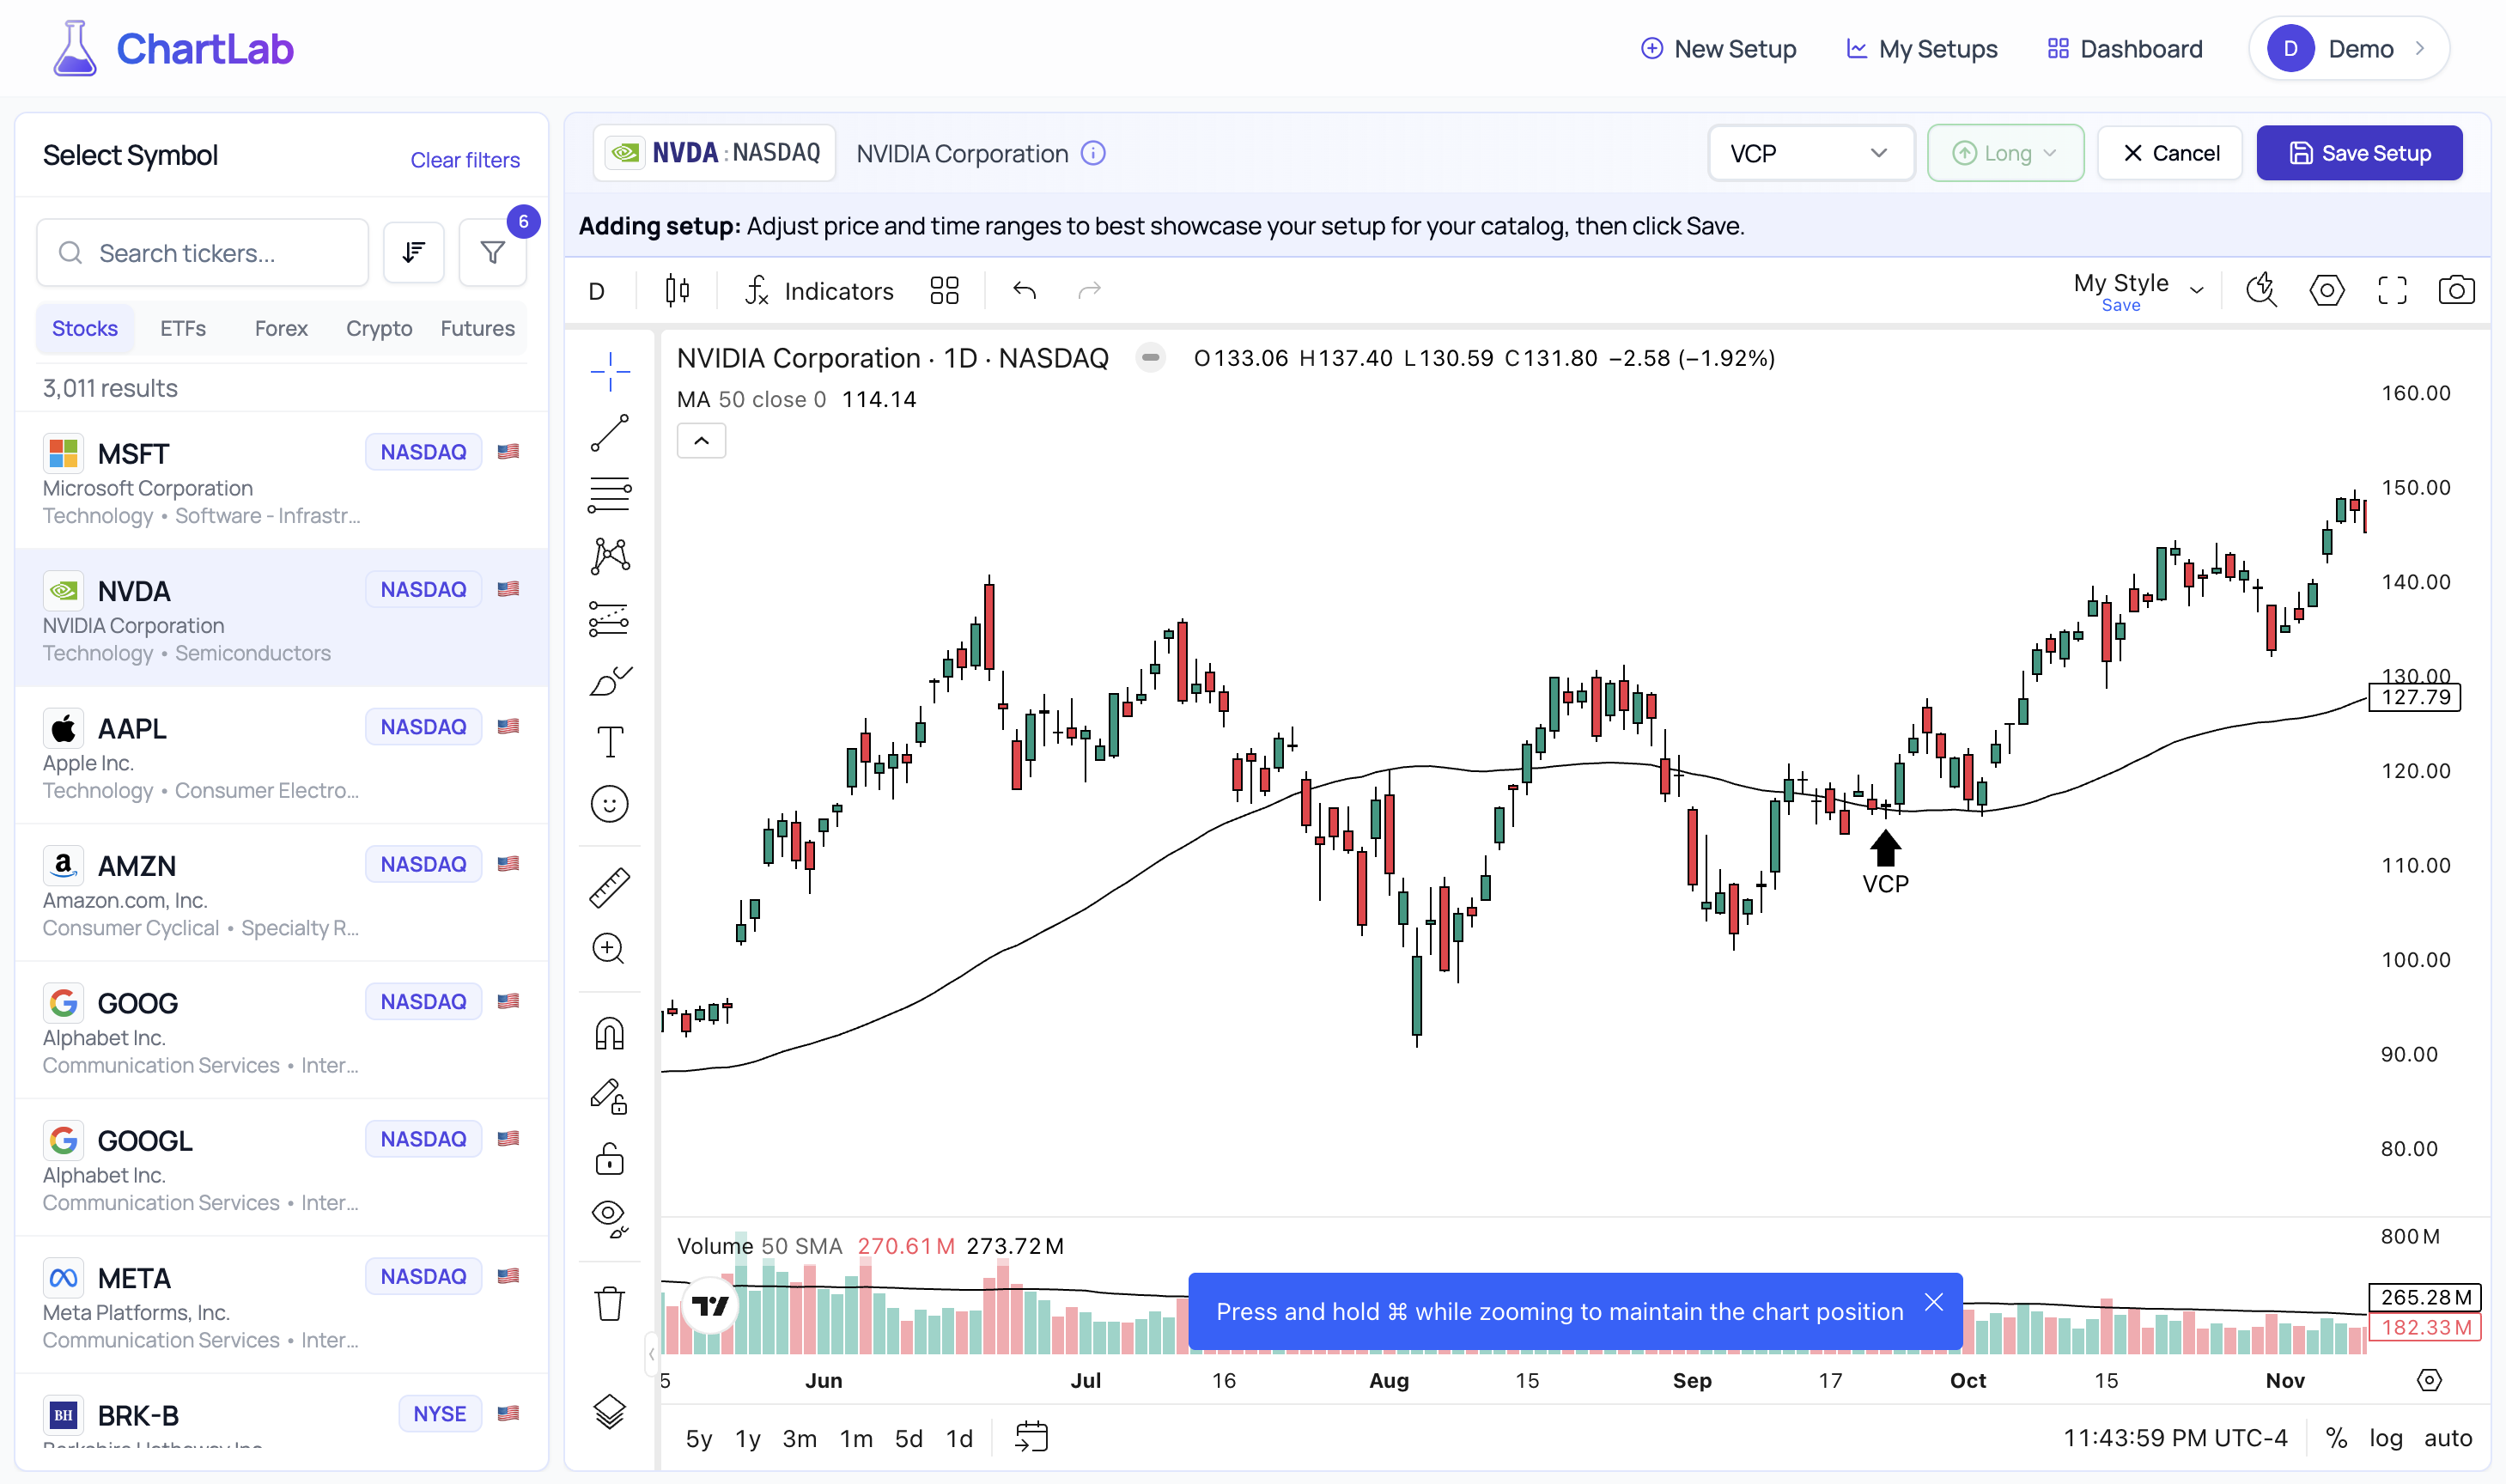This screenshot has height=1484, width=2506.
Task: Switch to the Crypto tab
Action: pyautogui.click(x=379, y=328)
